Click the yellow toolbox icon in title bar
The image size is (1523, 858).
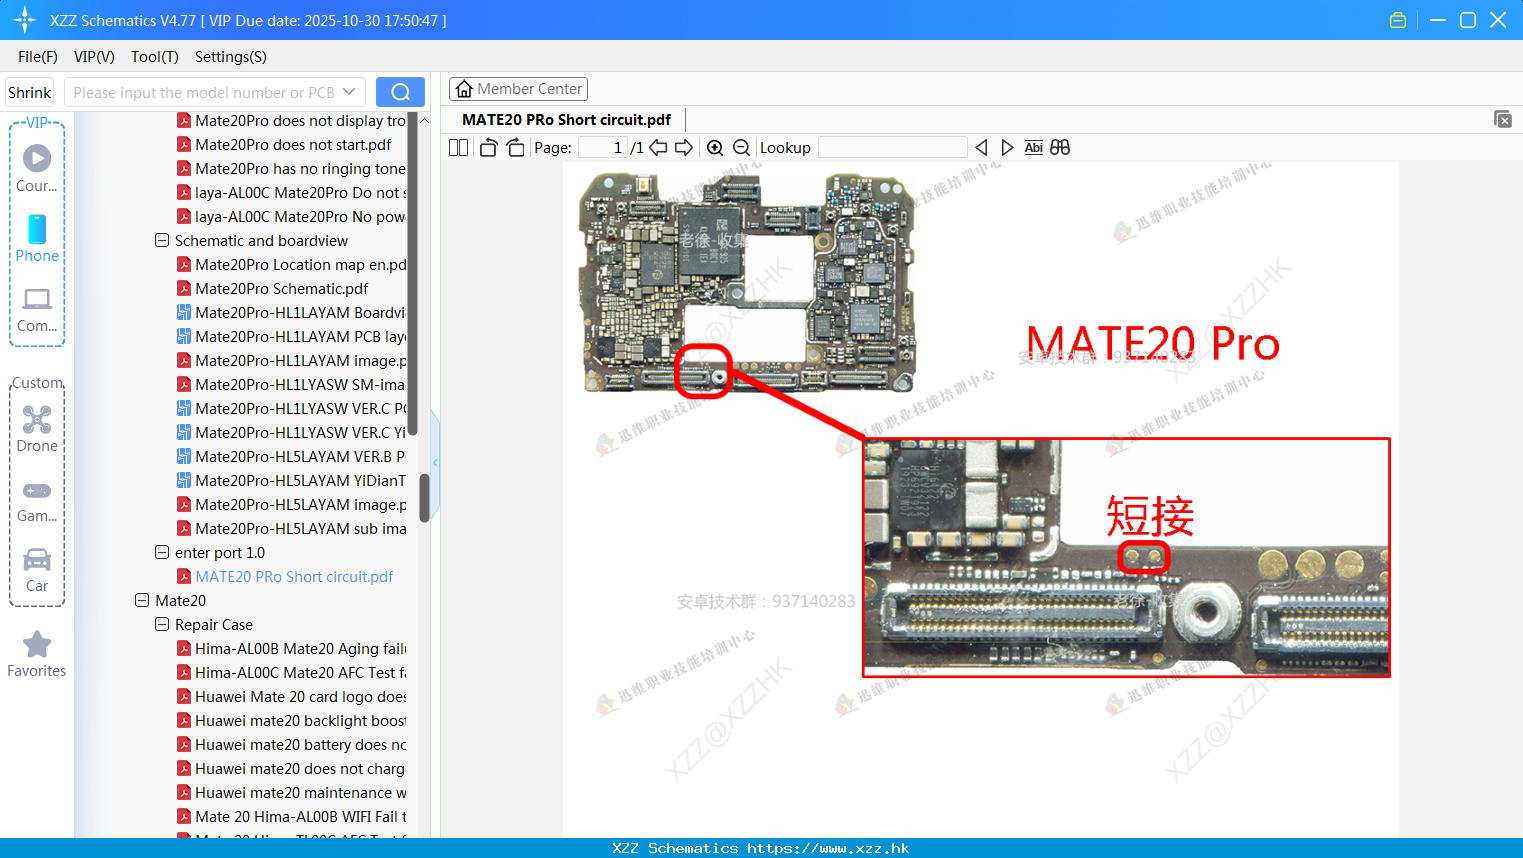click(x=1398, y=20)
